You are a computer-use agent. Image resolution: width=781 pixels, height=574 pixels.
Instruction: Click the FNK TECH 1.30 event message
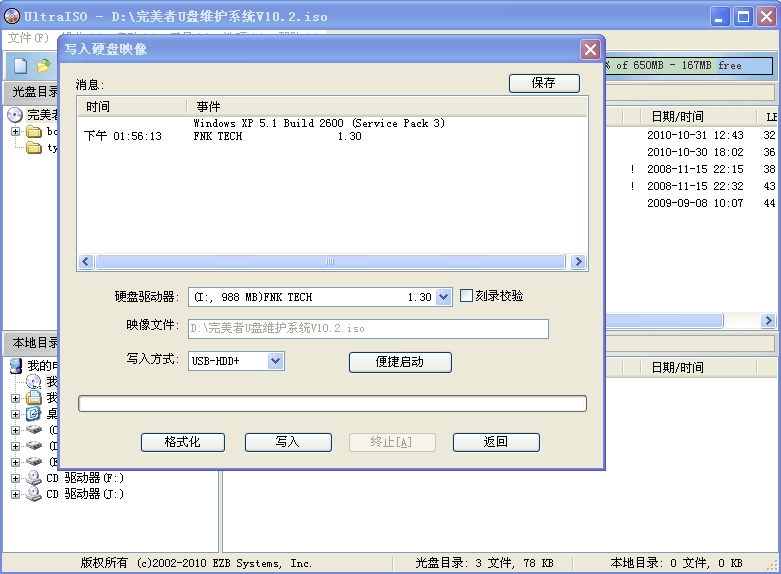coord(277,137)
